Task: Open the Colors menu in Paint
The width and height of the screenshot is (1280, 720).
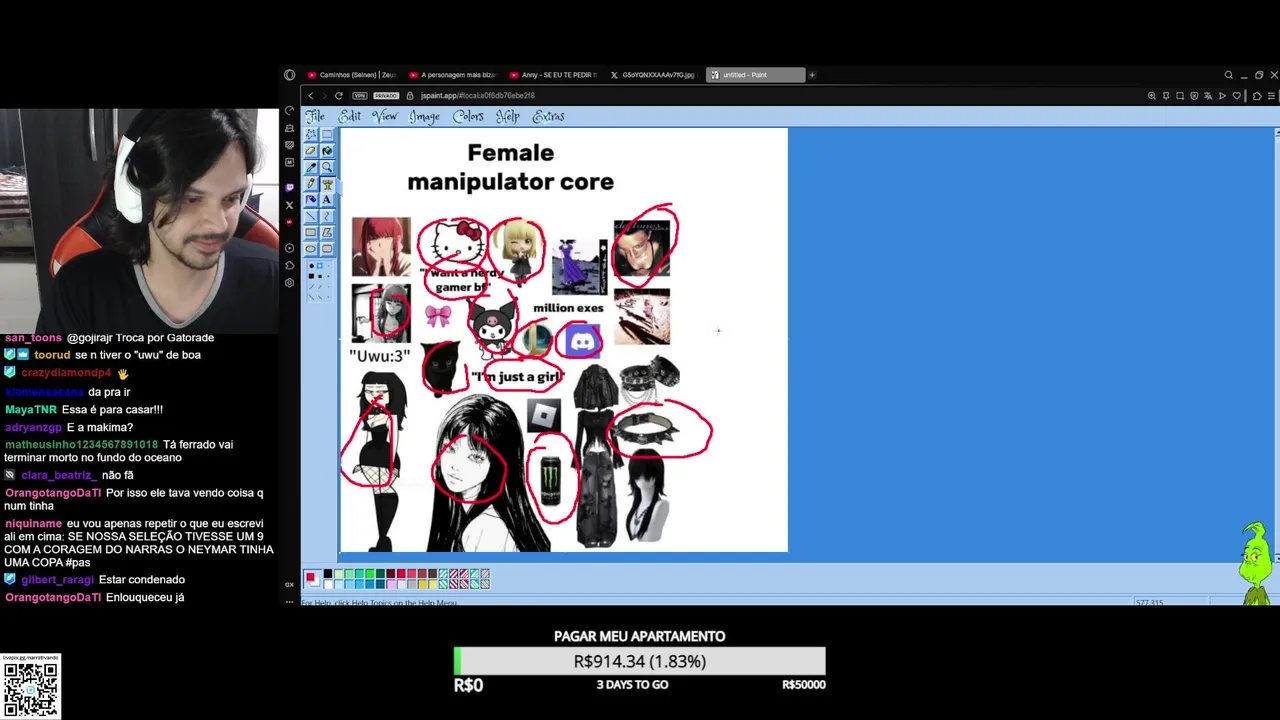Action: point(468,116)
